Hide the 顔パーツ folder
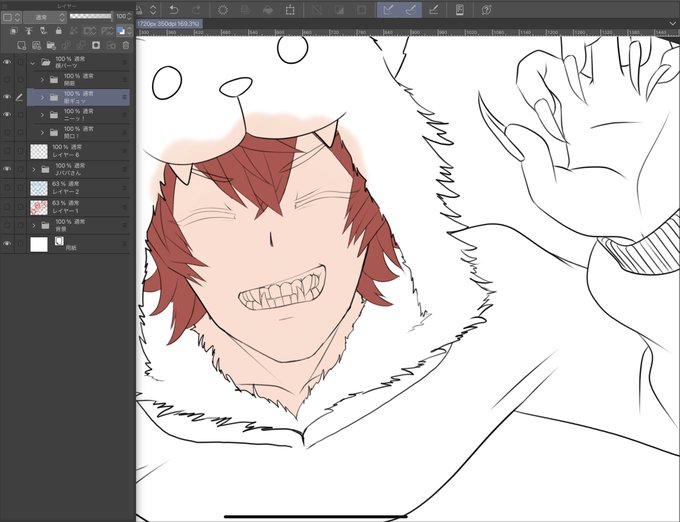This screenshot has width=680, height=522. click(7, 62)
